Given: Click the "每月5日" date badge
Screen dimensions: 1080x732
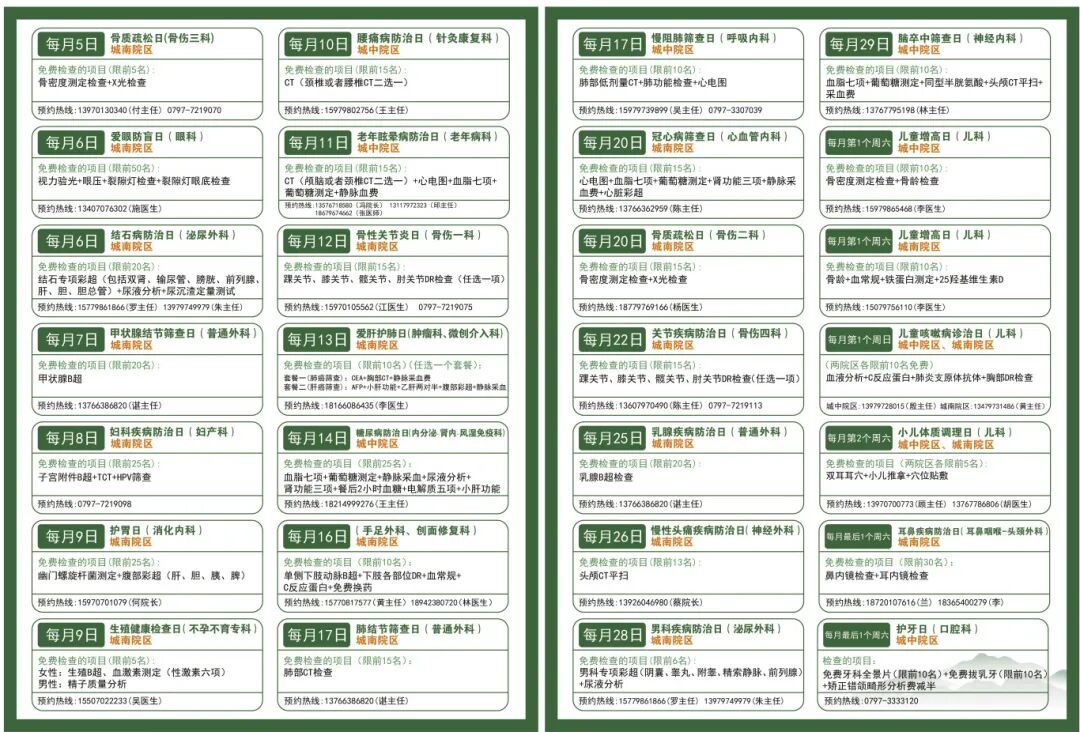Looking at the screenshot, I should pyautogui.click(x=71, y=45).
